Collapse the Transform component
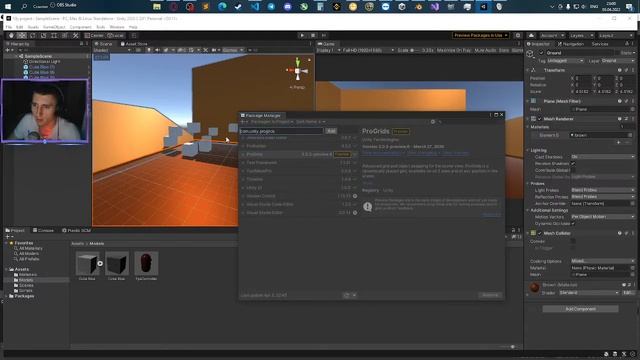The width and height of the screenshot is (640, 360). pyautogui.click(x=528, y=70)
